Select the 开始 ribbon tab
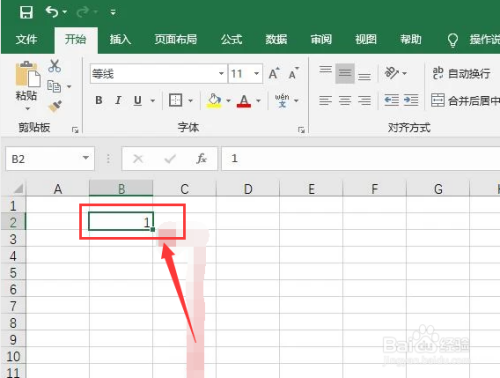Viewport: 500px width, 378px height. 76,39
